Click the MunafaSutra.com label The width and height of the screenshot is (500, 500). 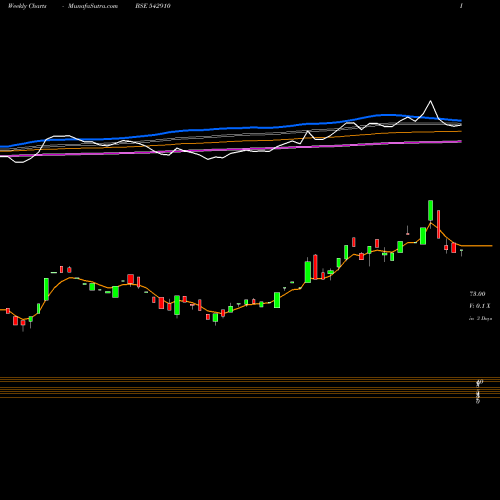(93, 6)
